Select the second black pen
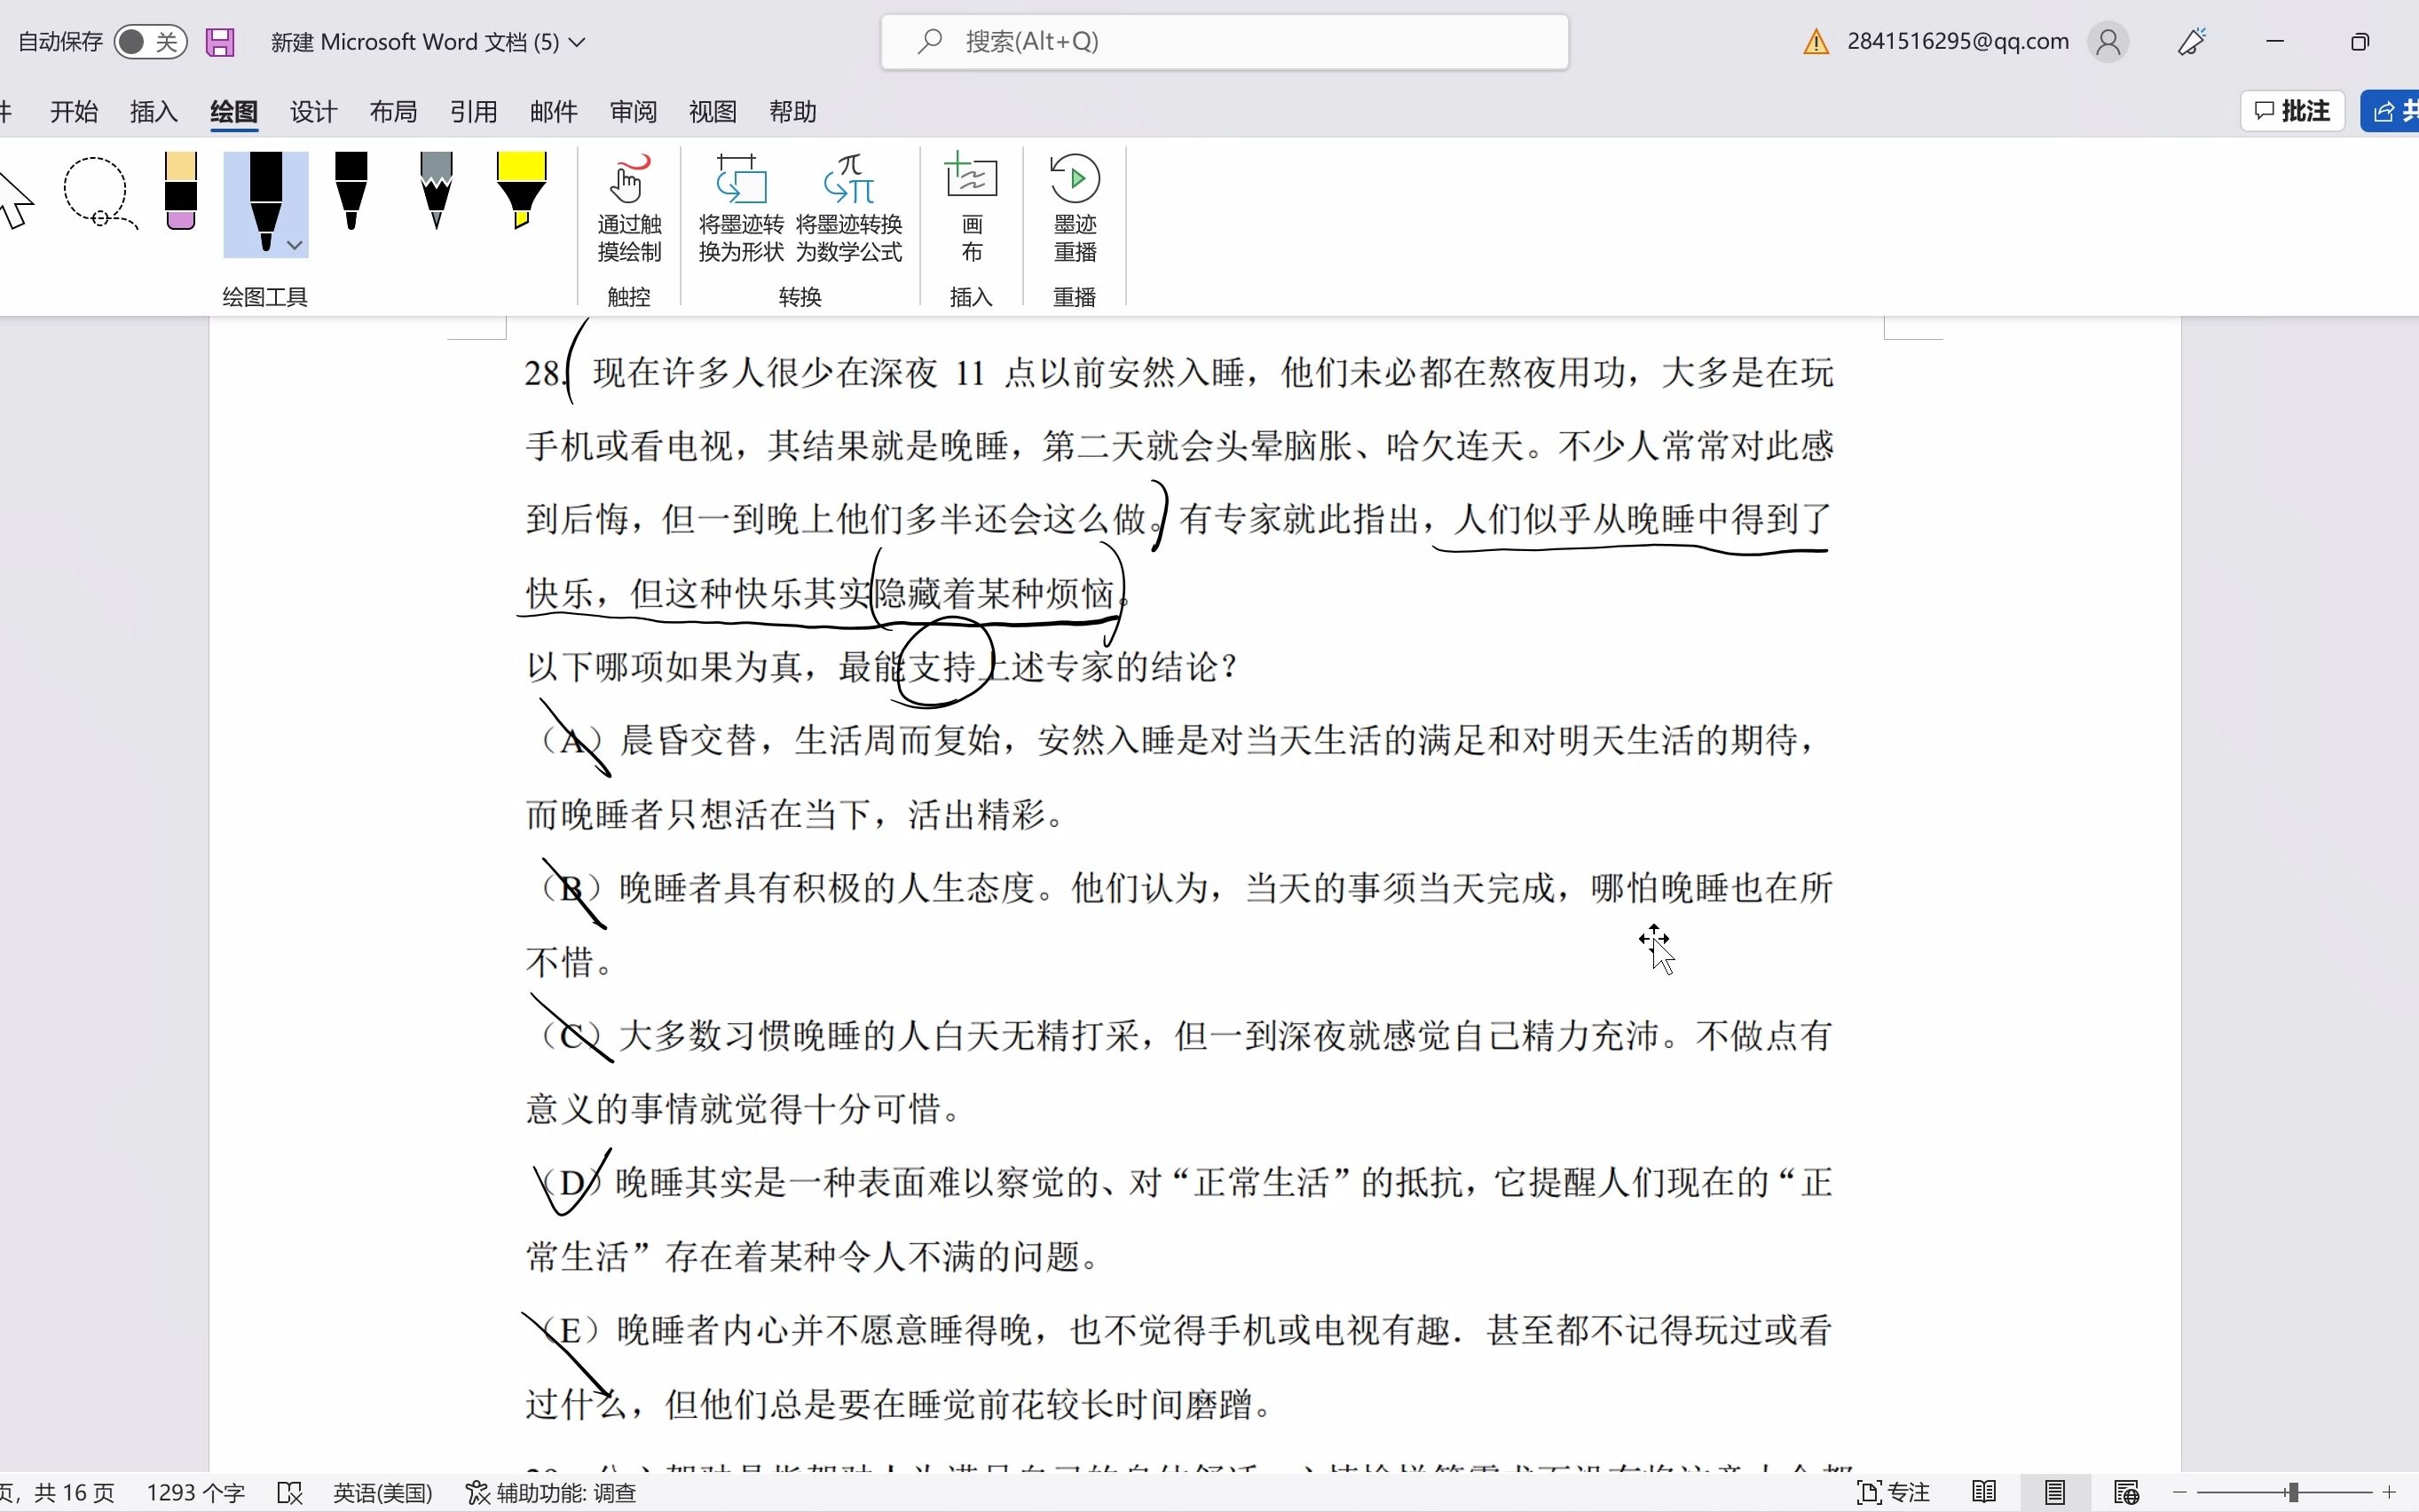Image resolution: width=2419 pixels, height=1512 pixels. point(351,192)
